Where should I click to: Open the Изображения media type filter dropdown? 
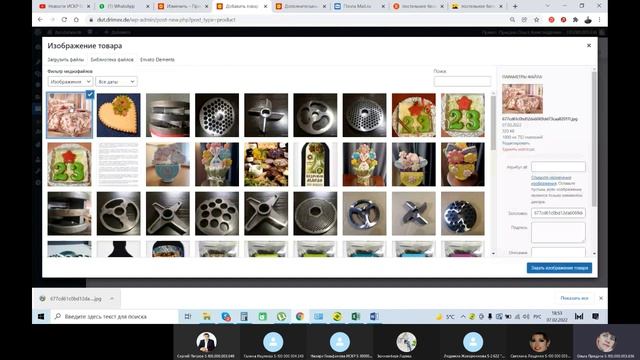pos(70,82)
